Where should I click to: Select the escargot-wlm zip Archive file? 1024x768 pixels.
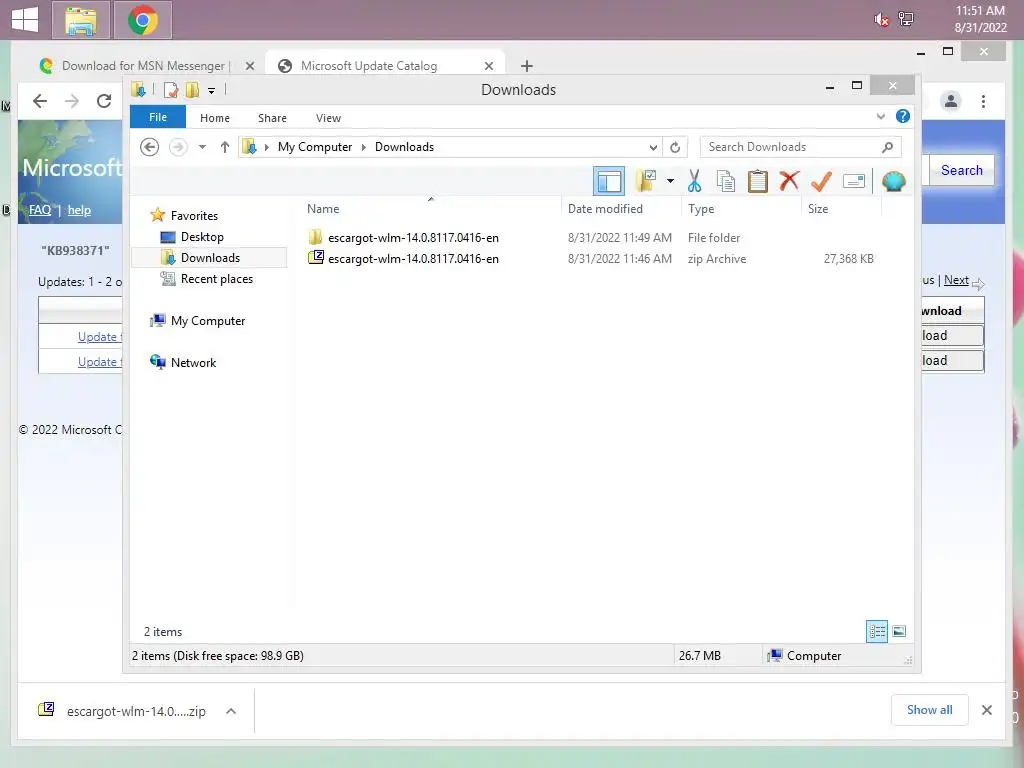coord(591,259)
